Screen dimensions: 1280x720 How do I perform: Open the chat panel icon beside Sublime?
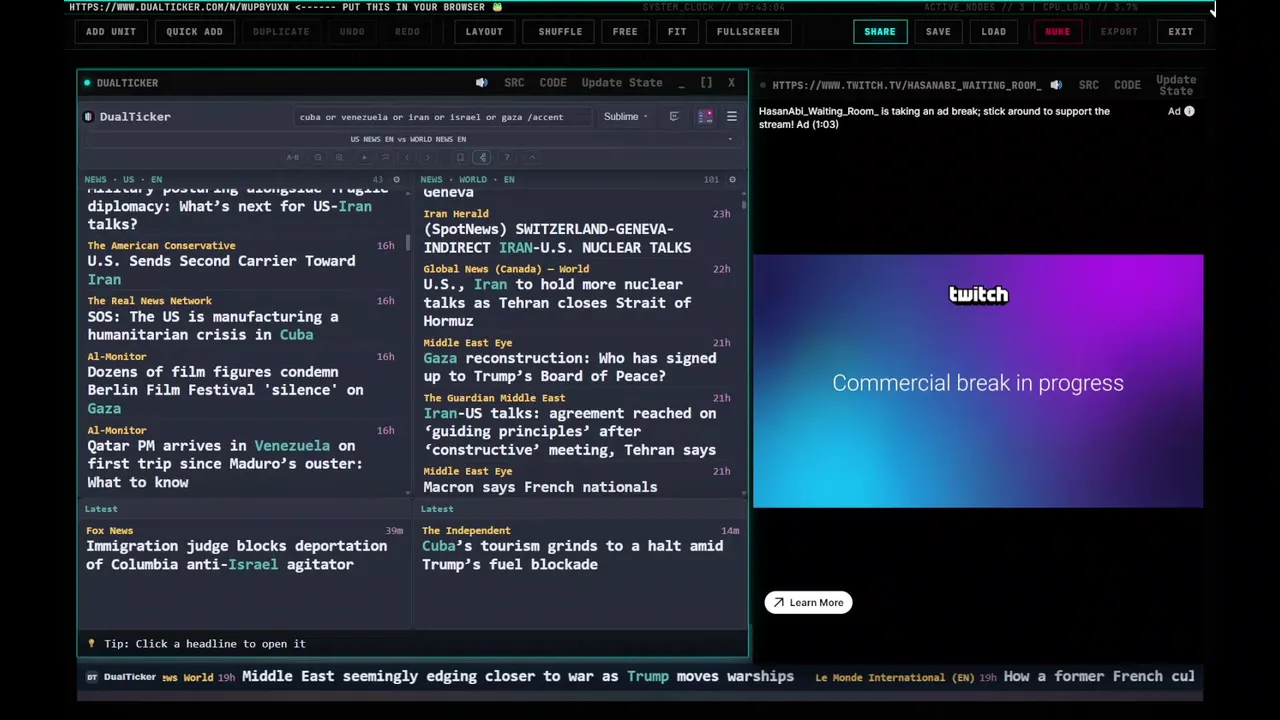pyautogui.click(x=674, y=117)
